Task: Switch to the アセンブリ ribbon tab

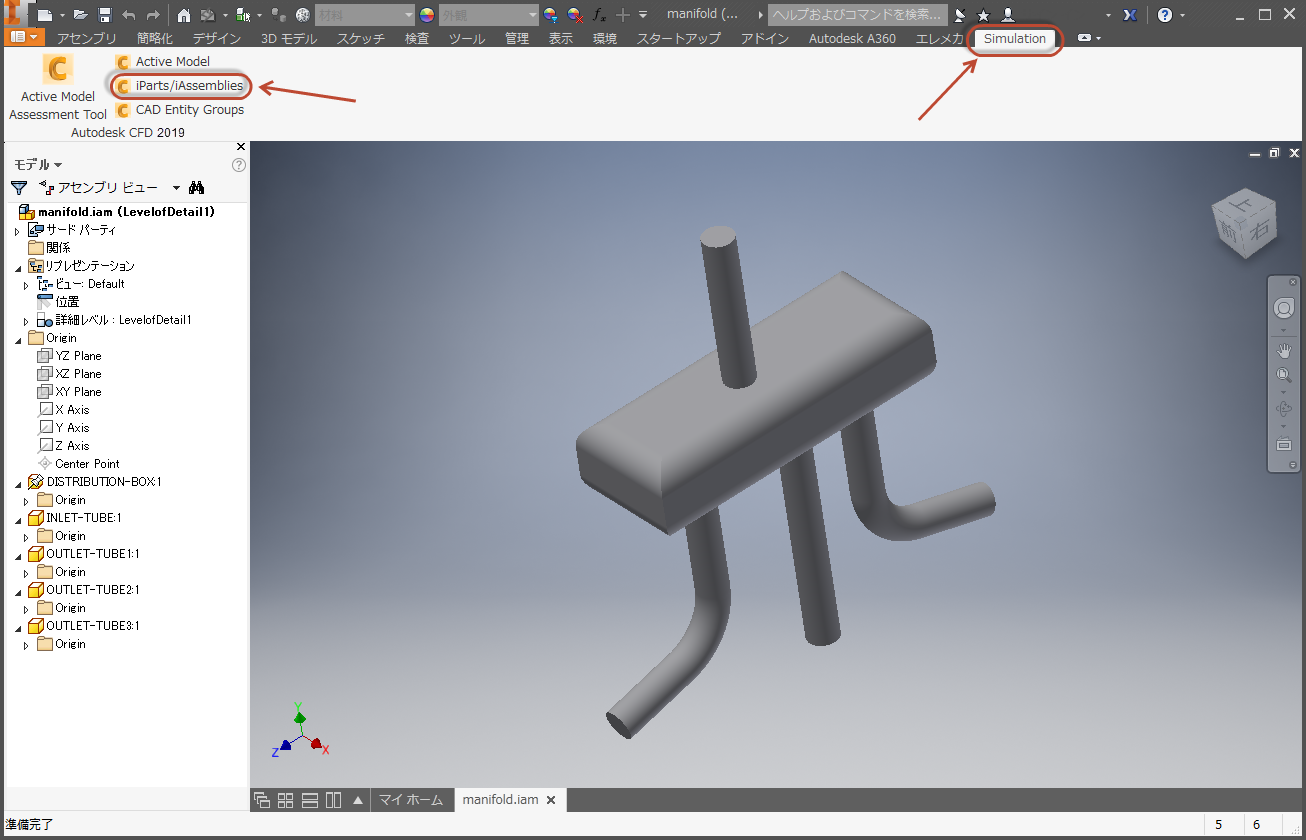Action: click(x=87, y=39)
